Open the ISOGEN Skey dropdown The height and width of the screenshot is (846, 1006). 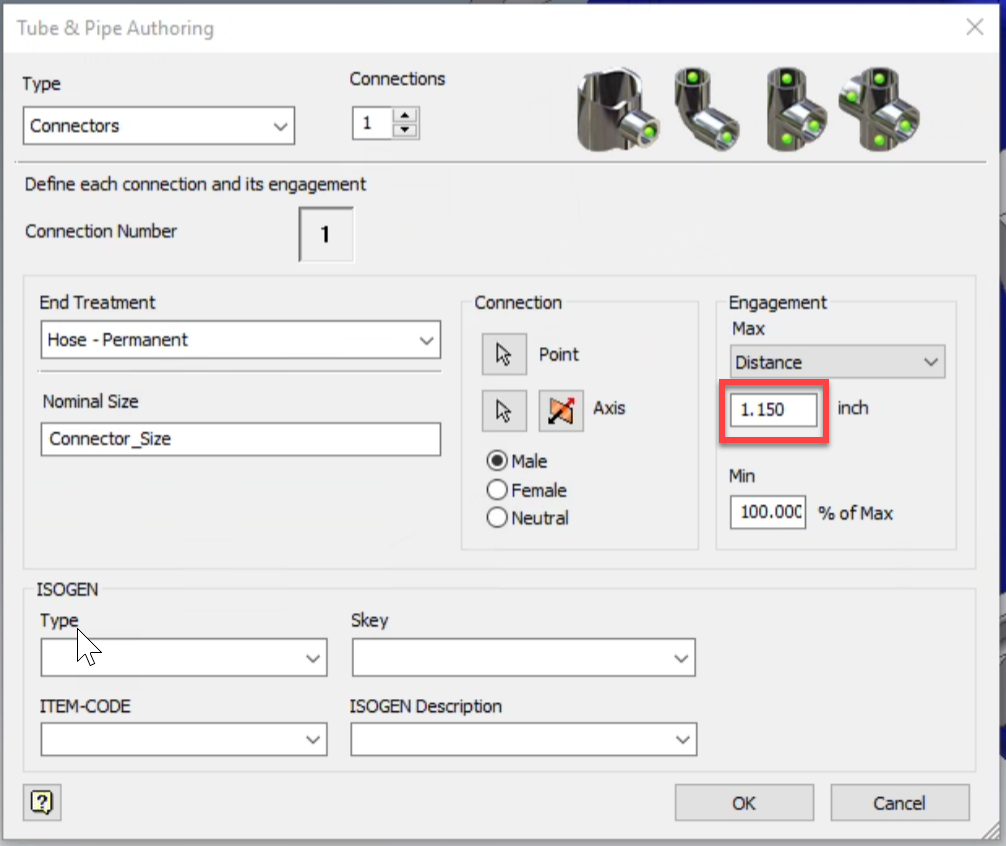683,658
